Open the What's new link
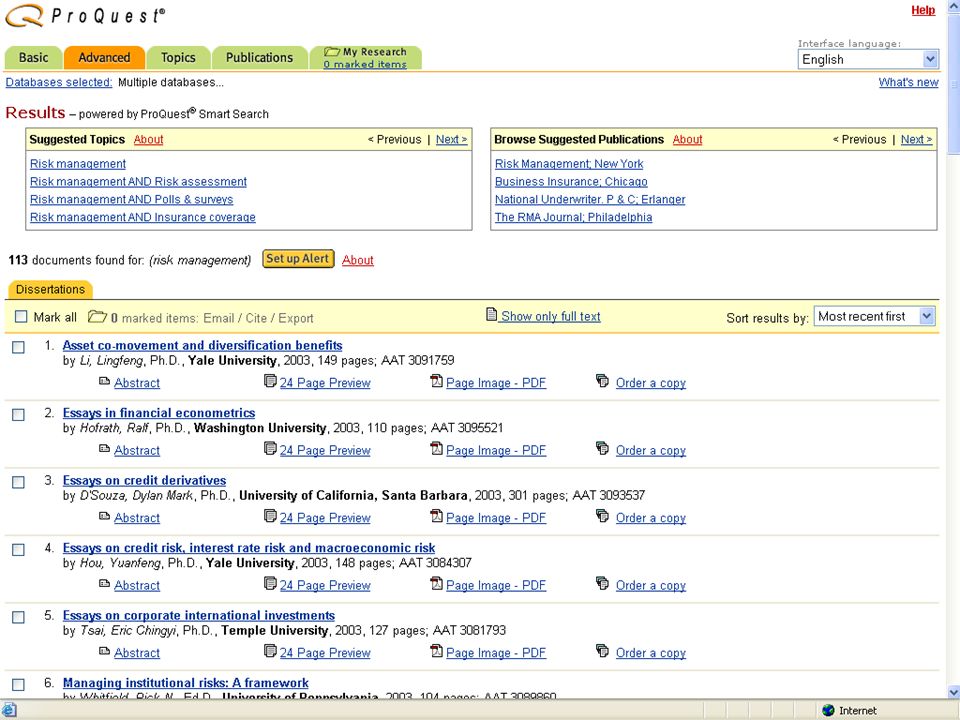The image size is (960, 720). pyautogui.click(x=909, y=82)
